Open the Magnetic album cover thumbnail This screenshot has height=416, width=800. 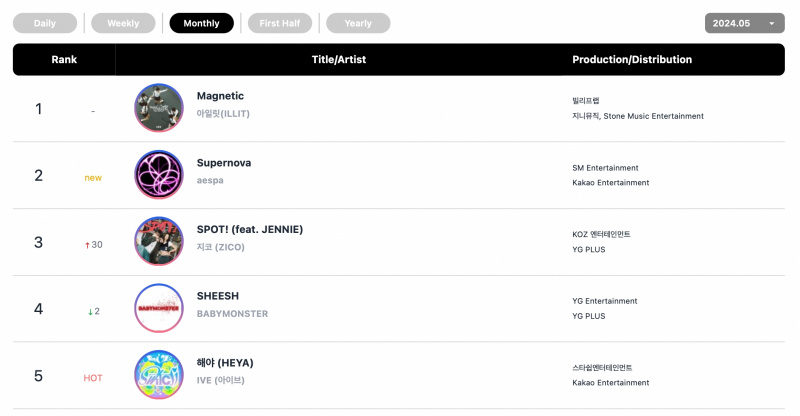[159, 108]
